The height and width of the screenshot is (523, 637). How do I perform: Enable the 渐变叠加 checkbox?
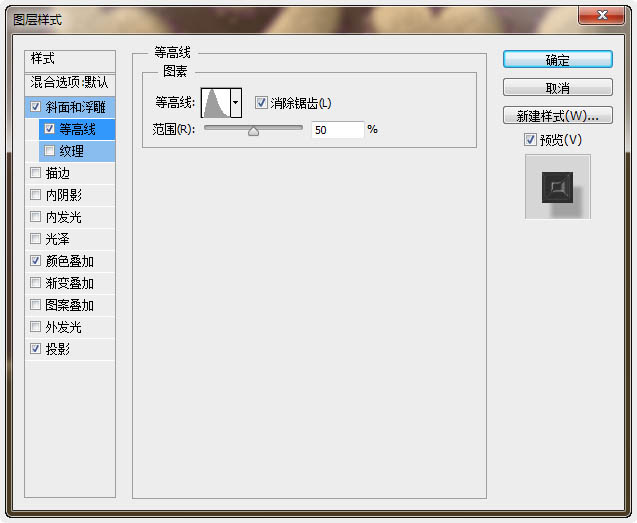(35, 282)
